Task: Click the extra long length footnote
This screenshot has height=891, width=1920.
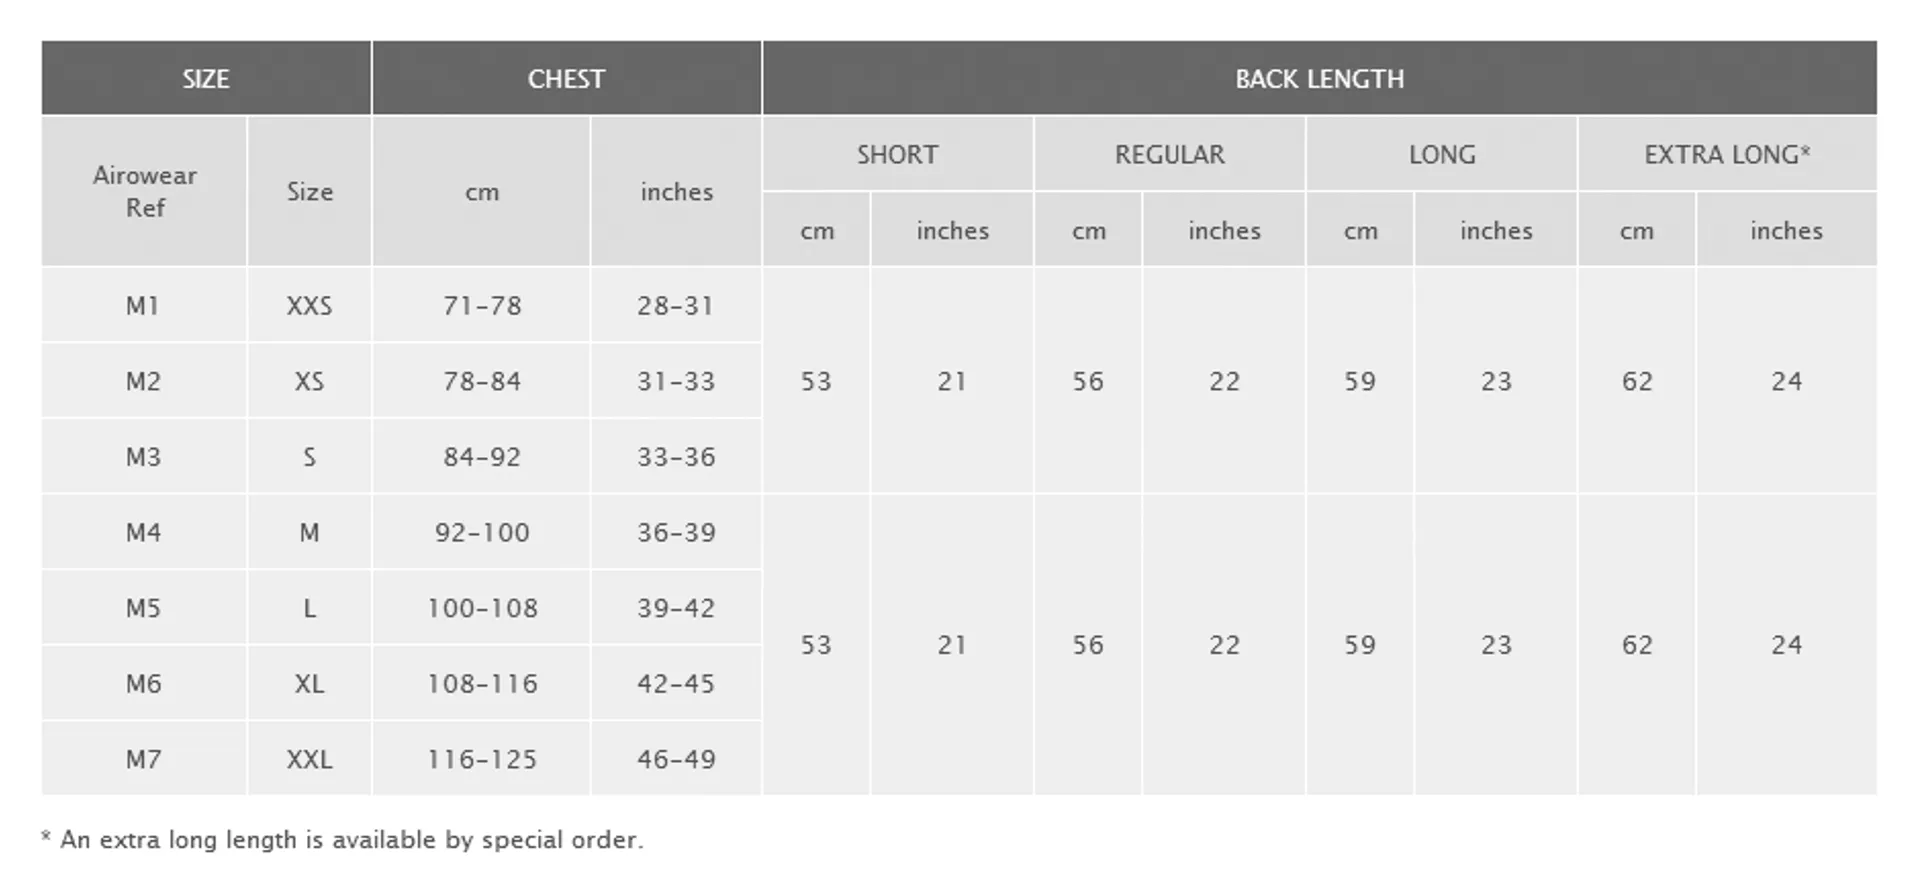Action: coord(342,839)
